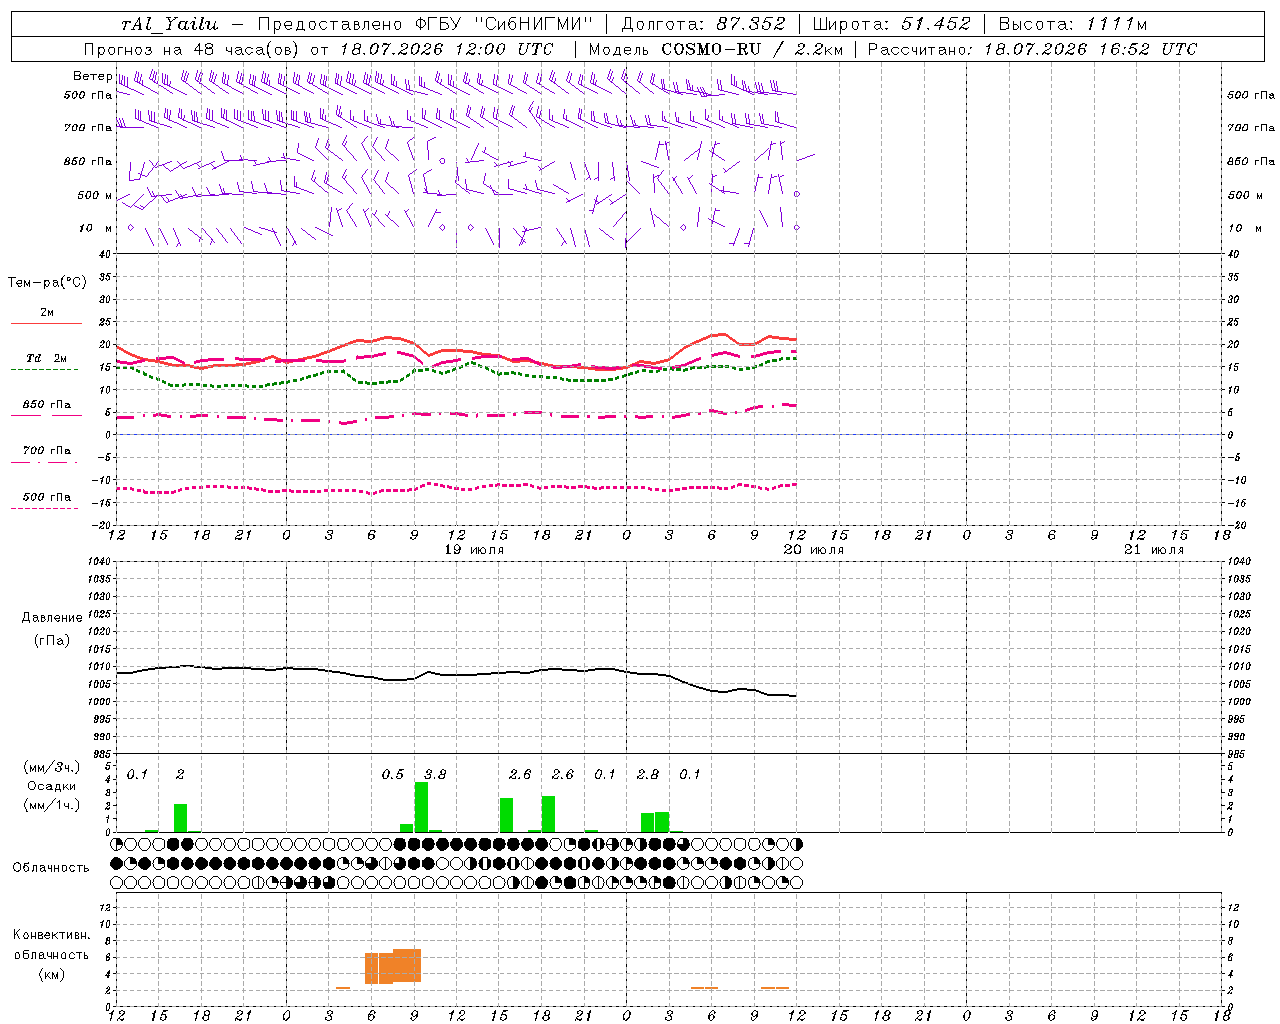Click the tallest green precipitation bar

[x=421, y=807]
